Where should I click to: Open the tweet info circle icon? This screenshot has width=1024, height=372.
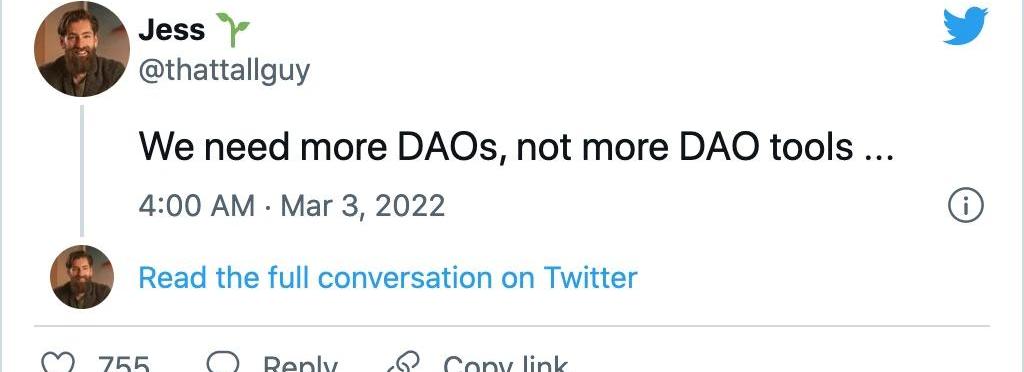(965, 207)
